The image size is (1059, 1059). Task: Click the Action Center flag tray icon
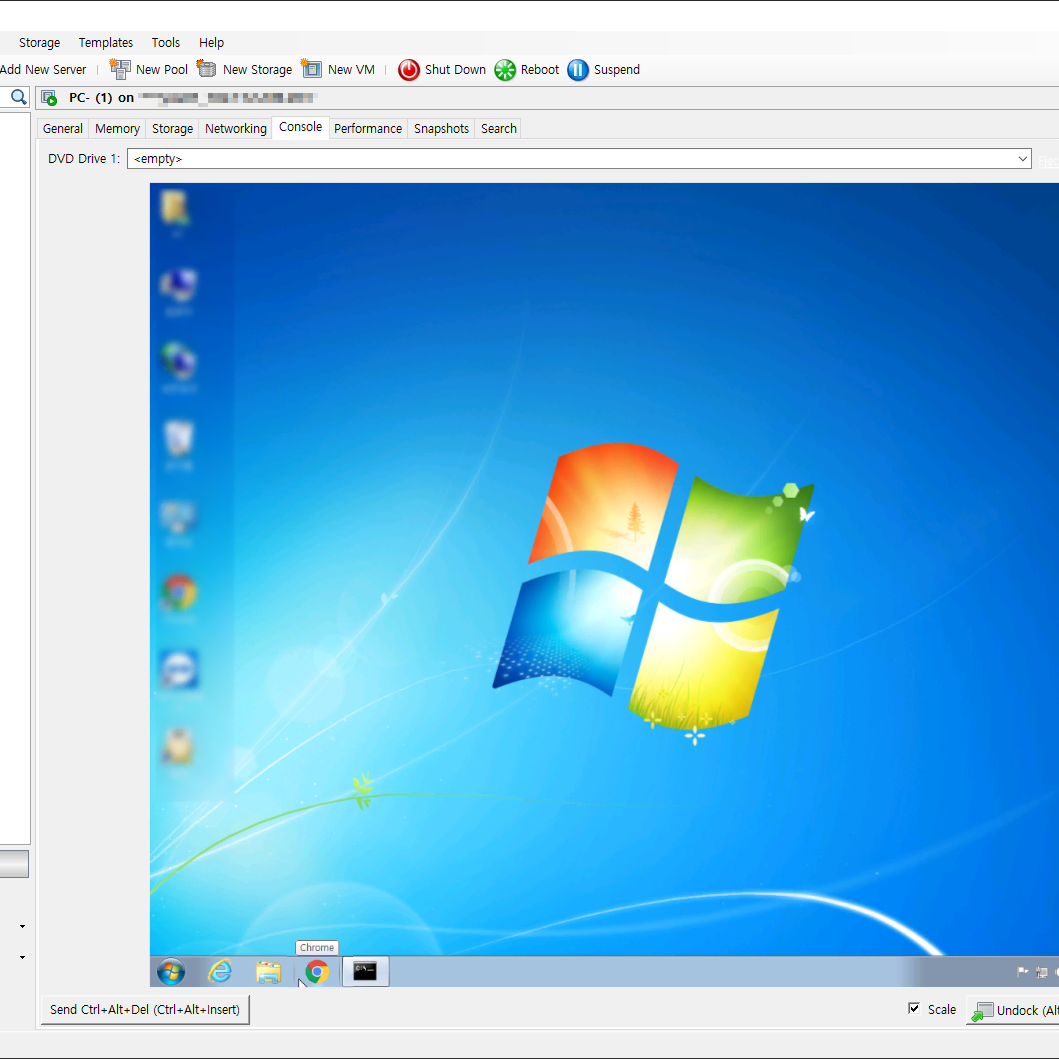1023,972
